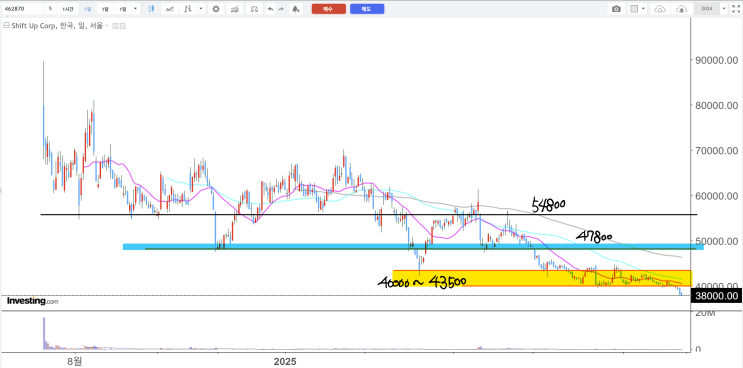The height and width of the screenshot is (368, 743).
Task: Click the blue 매도 sell button
Action: coord(367,9)
